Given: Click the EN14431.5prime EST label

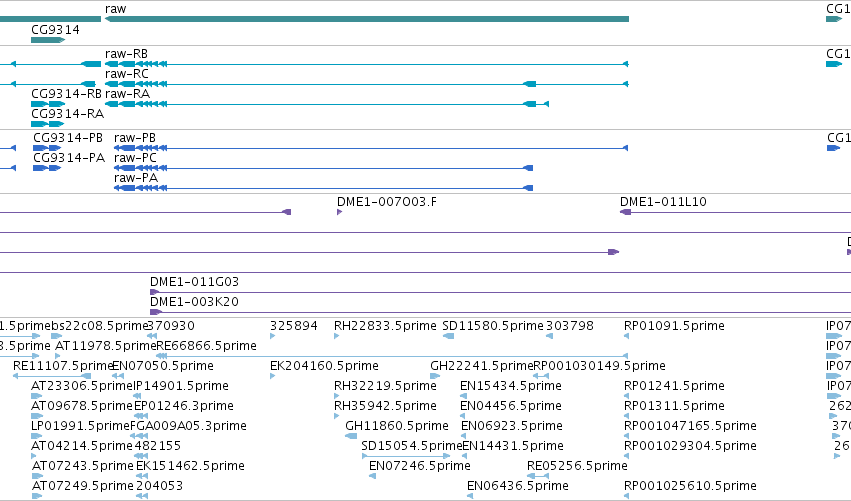Looking at the screenshot, I should pyautogui.click(x=513, y=446).
